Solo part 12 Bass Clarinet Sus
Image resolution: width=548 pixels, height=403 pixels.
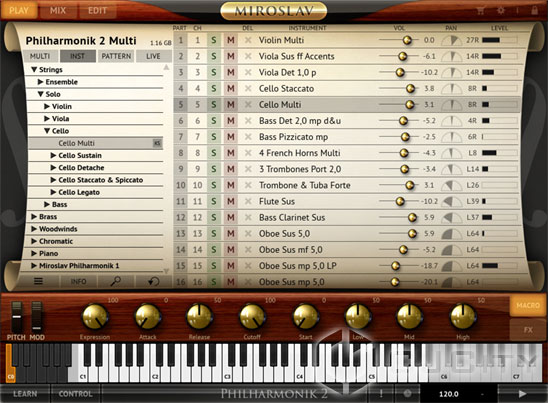coord(214,217)
